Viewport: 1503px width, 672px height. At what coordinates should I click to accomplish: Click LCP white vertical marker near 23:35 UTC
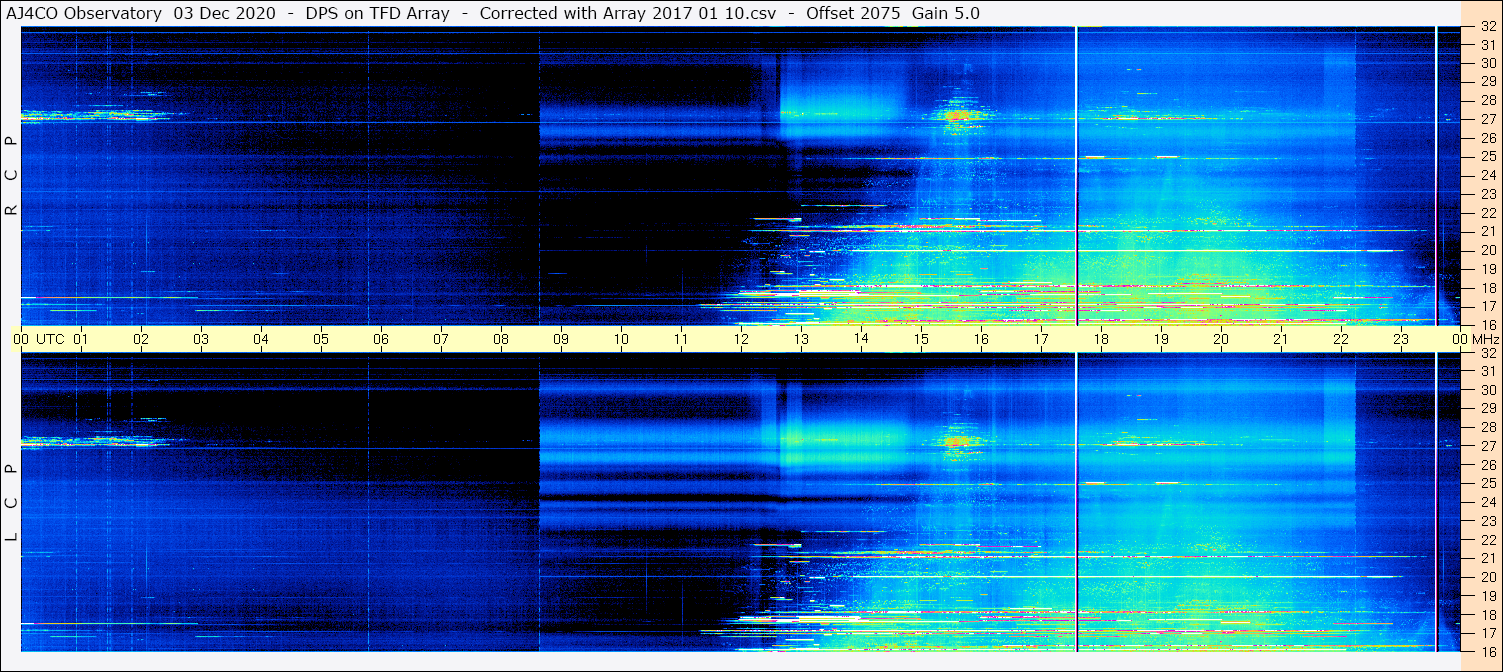pyautogui.click(x=1436, y=502)
